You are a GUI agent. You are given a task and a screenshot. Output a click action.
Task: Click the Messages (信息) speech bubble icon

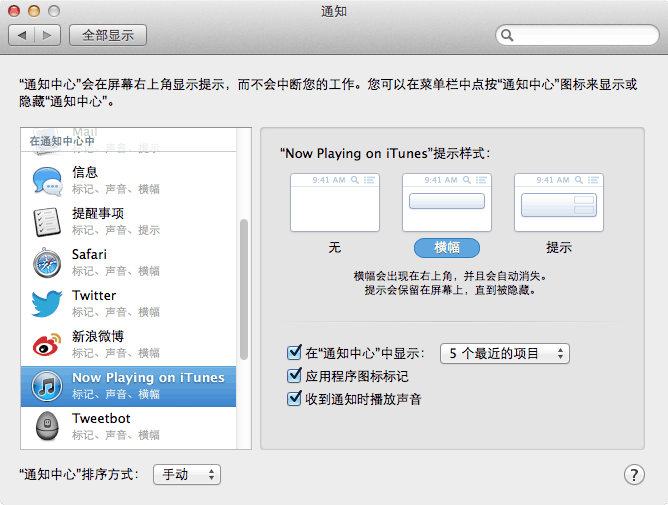pos(47,181)
